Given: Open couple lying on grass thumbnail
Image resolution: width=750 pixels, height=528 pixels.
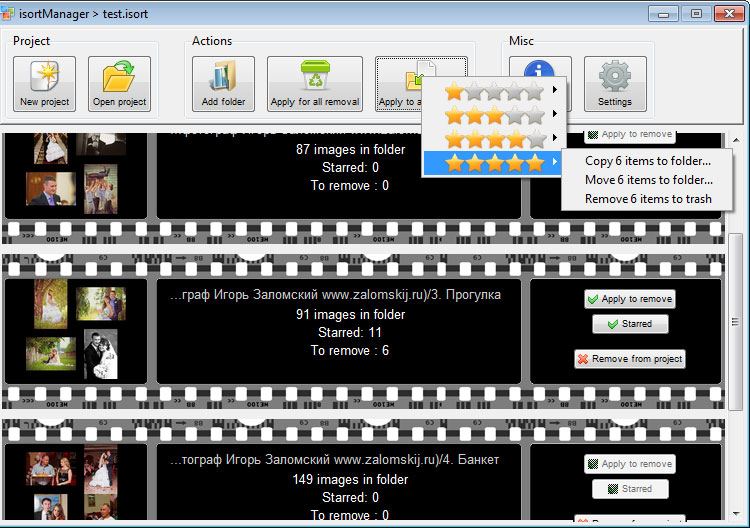Looking at the screenshot, I should (x=51, y=354).
